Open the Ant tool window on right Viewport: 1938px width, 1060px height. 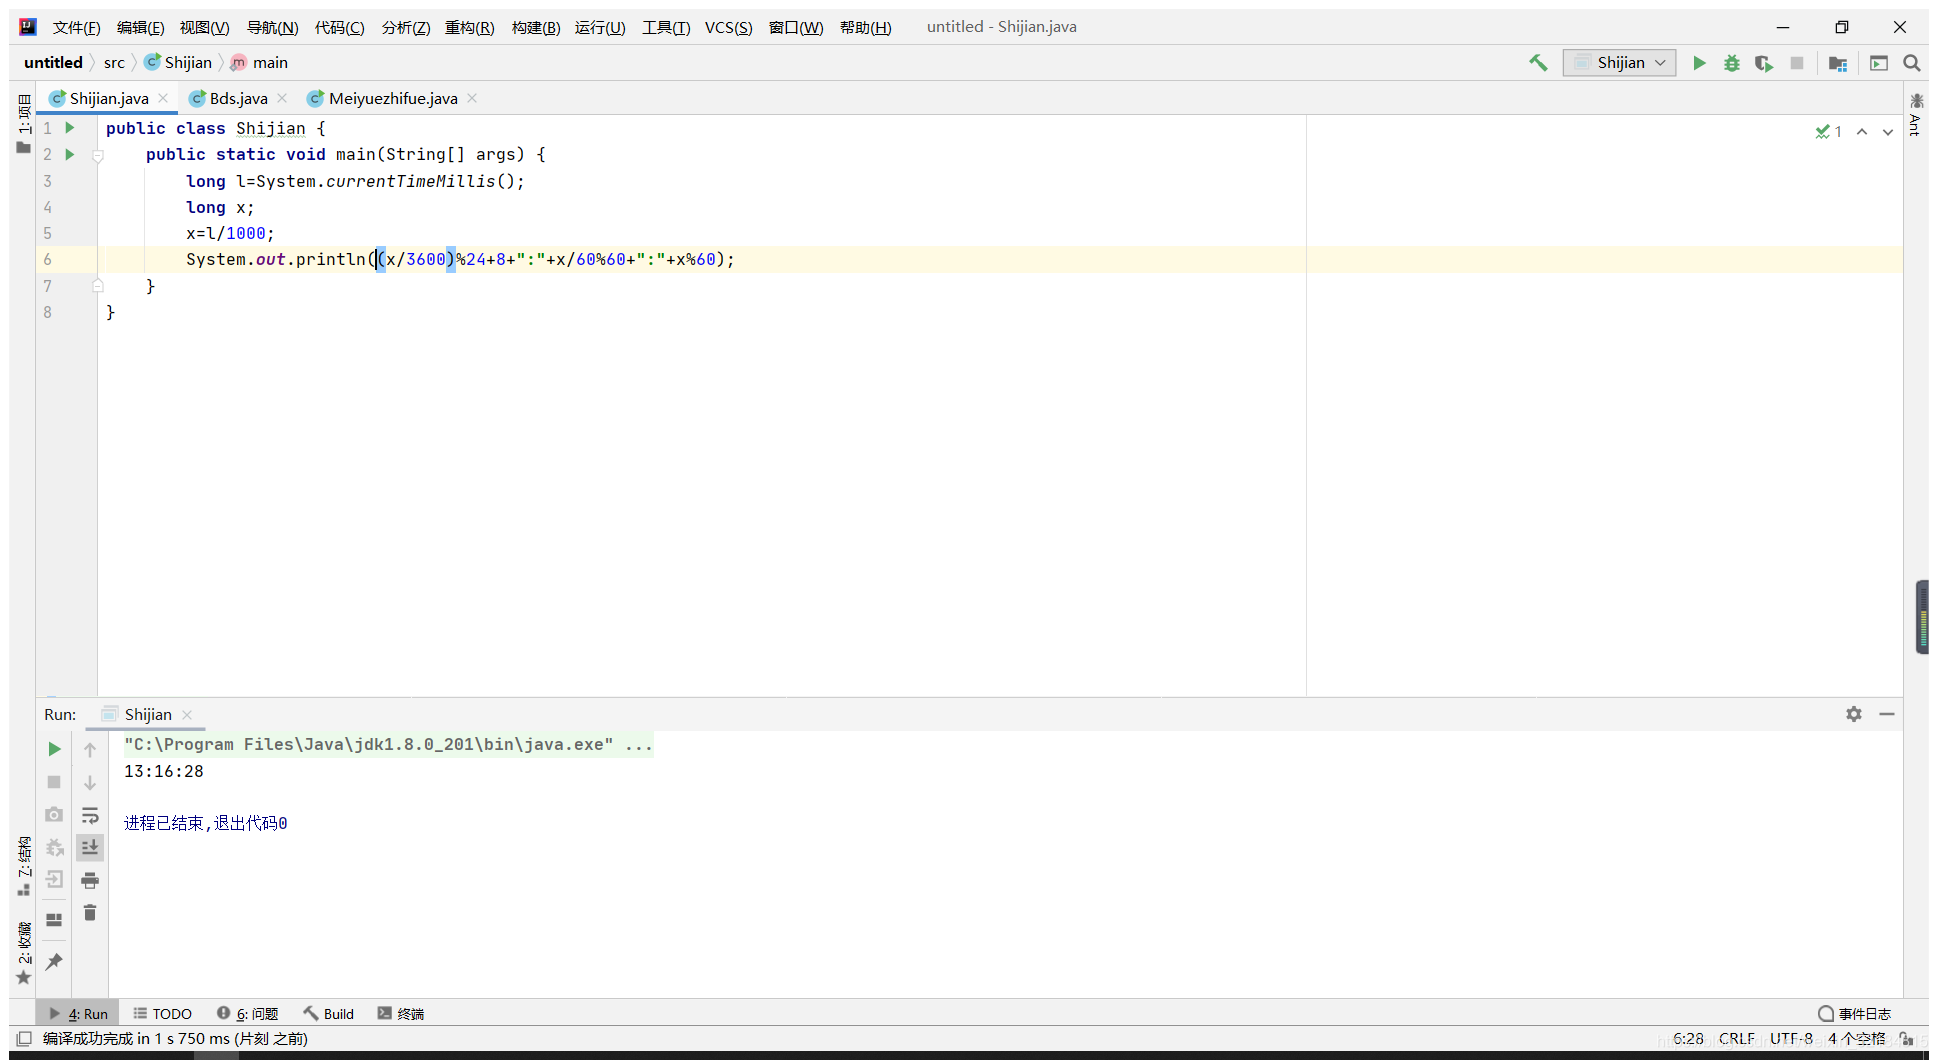click(x=1916, y=114)
